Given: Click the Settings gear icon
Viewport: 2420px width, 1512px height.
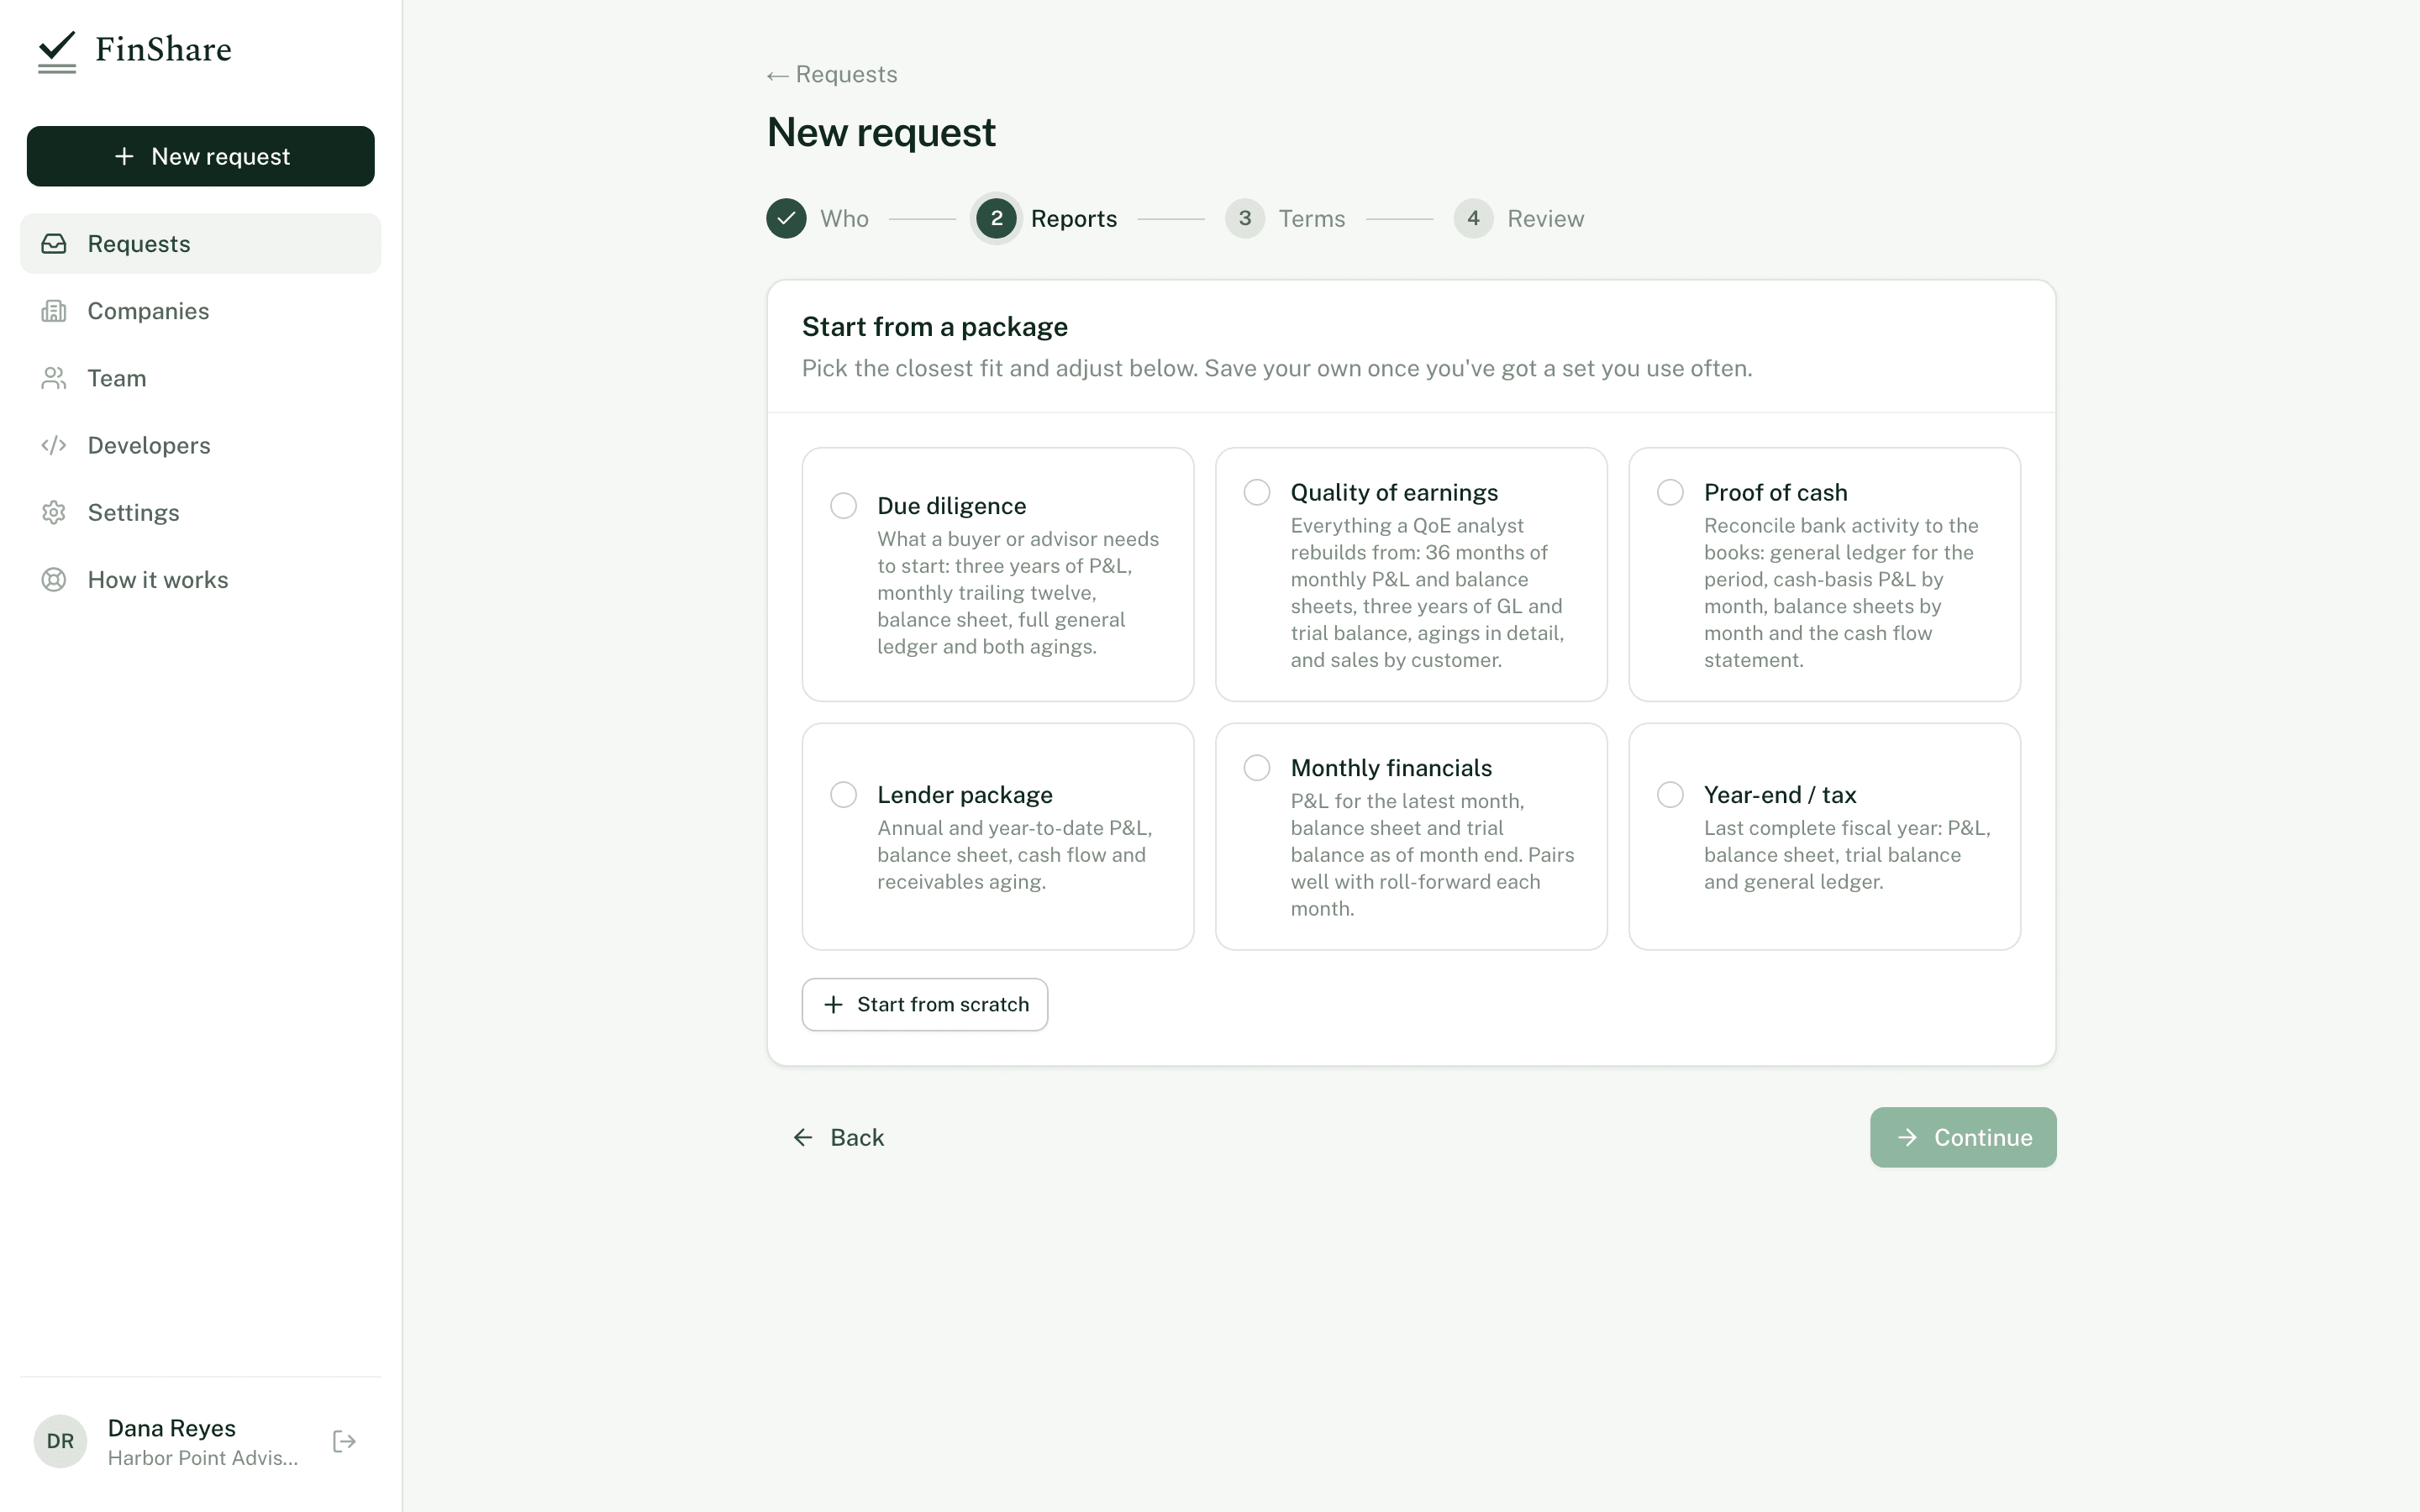Looking at the screenshot, I should pos(54,512).
